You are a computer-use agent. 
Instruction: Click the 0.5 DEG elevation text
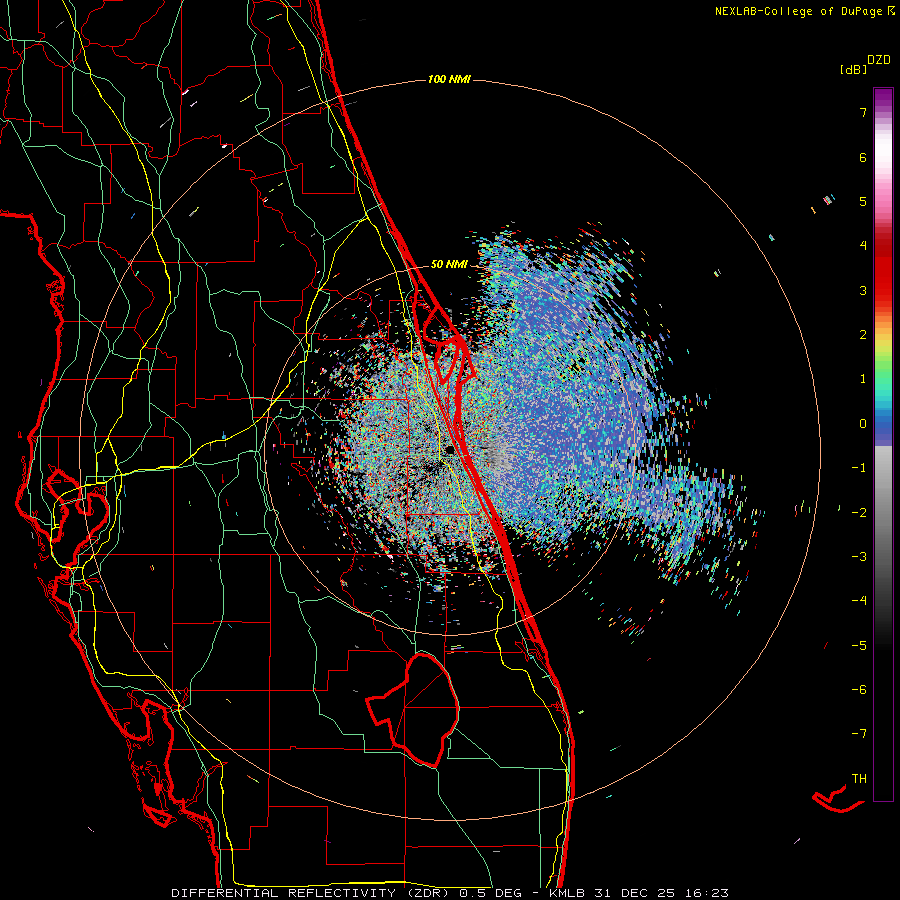tap(491, 893)
